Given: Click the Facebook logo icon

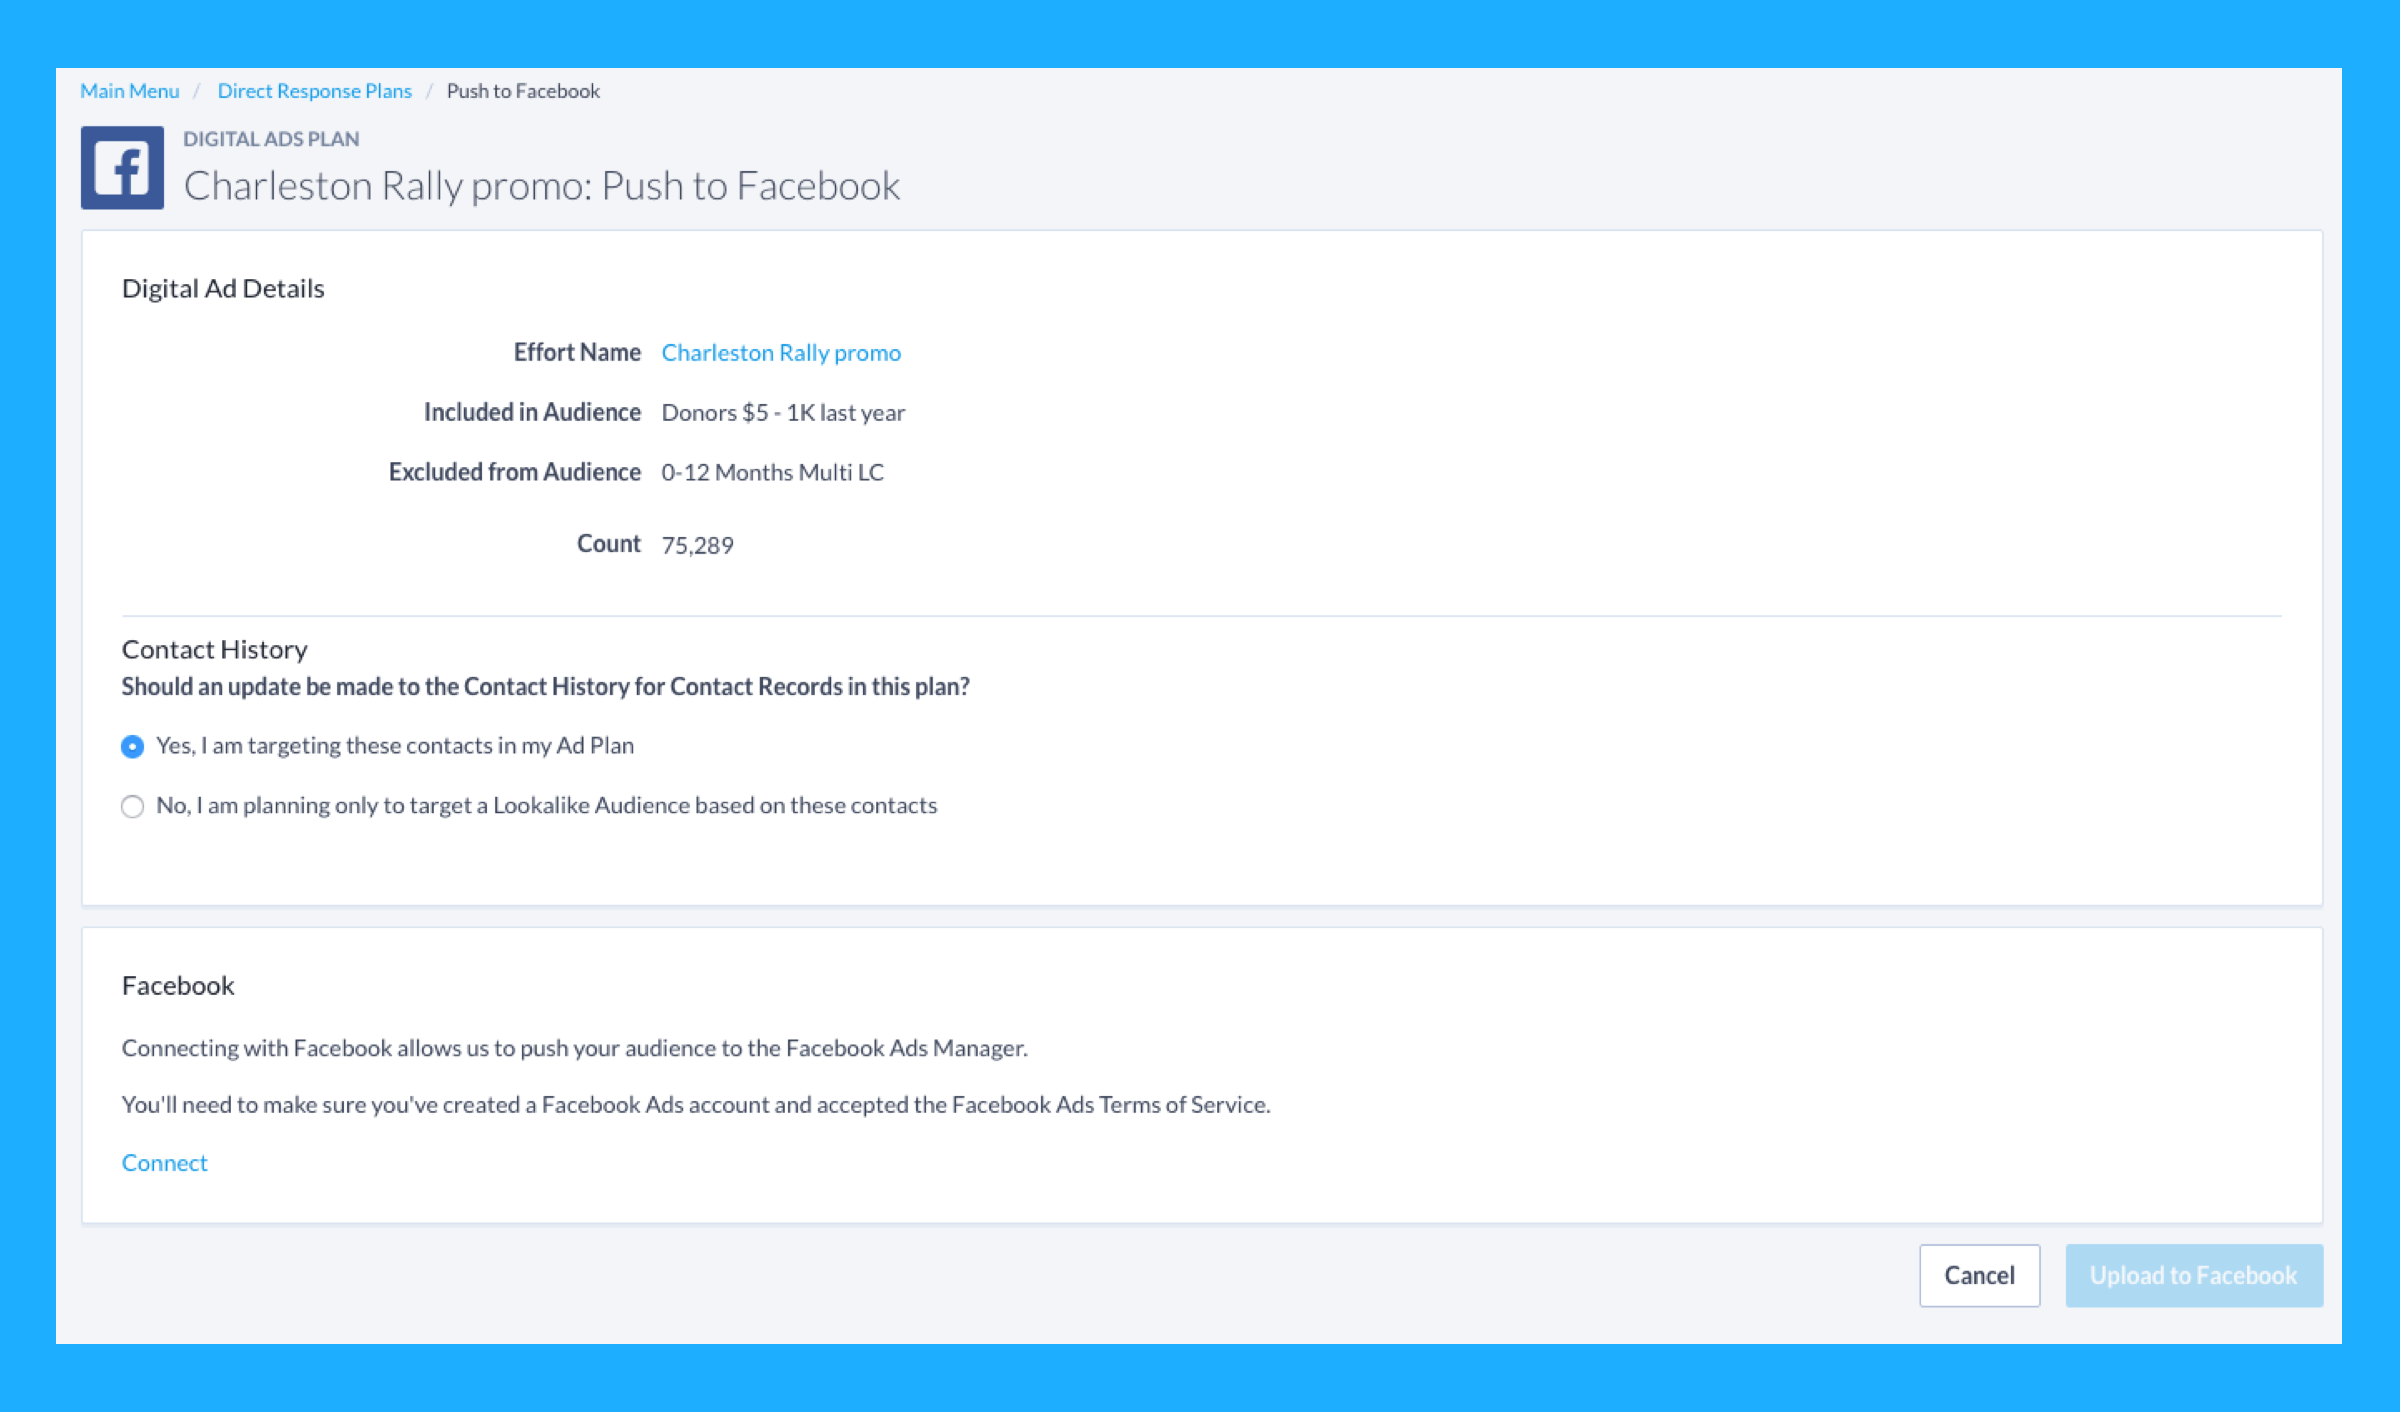Looking at the screenshot, I should coord(122,167).
